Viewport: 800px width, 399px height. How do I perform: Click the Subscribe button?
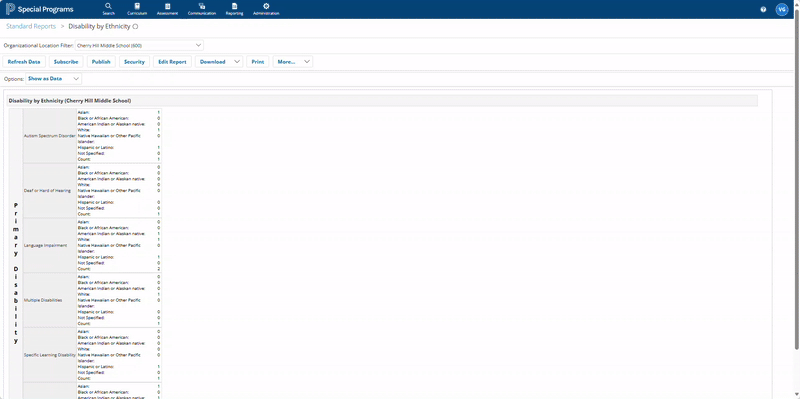[x=66, y=62]
